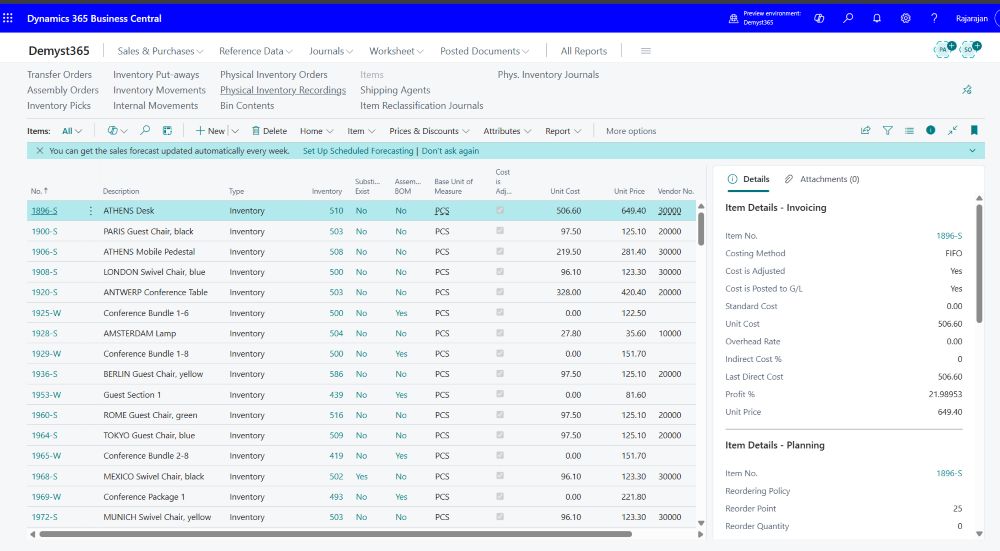Open the settings gear
This screenshot has width=1000, height=551.
906,18
